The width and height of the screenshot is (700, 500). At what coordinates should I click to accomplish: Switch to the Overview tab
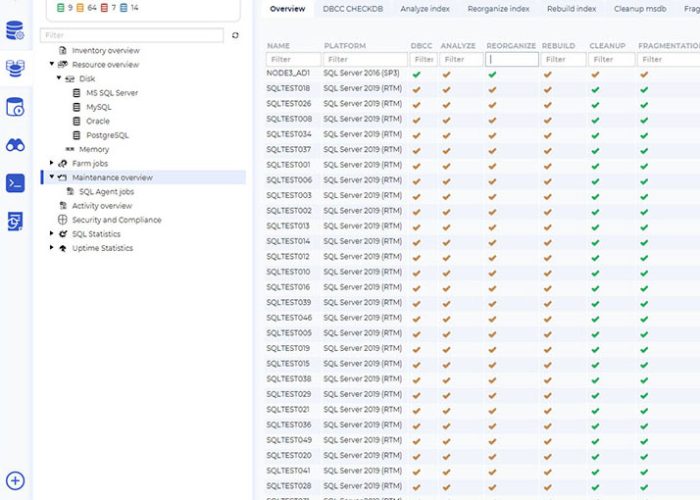(288, 9)
